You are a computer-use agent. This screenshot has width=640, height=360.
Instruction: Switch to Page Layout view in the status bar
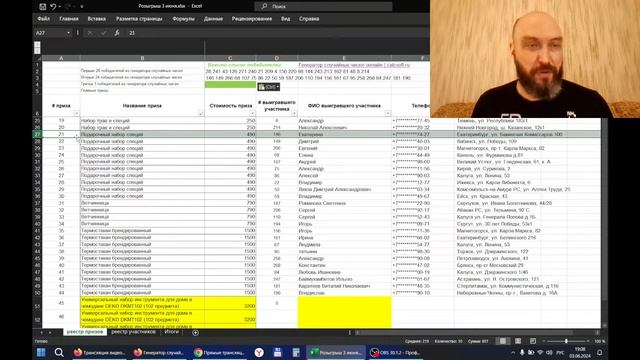click(518, 341)
